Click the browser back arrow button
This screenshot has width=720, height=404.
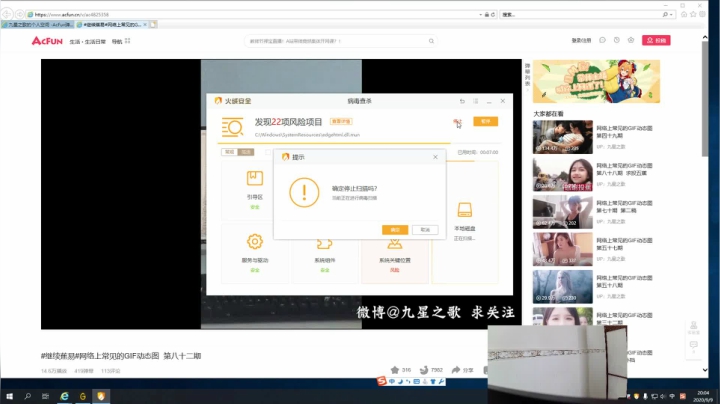point(7,14)
